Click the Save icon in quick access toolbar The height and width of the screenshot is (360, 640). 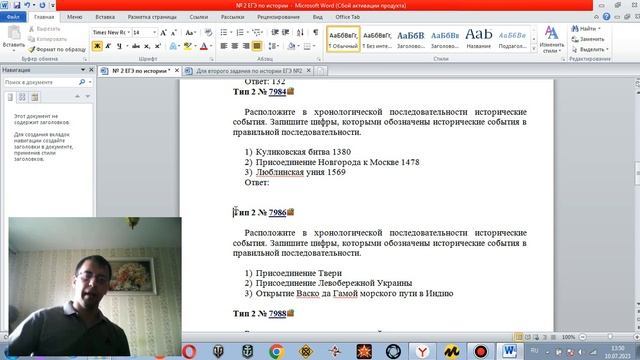(17, 5)
